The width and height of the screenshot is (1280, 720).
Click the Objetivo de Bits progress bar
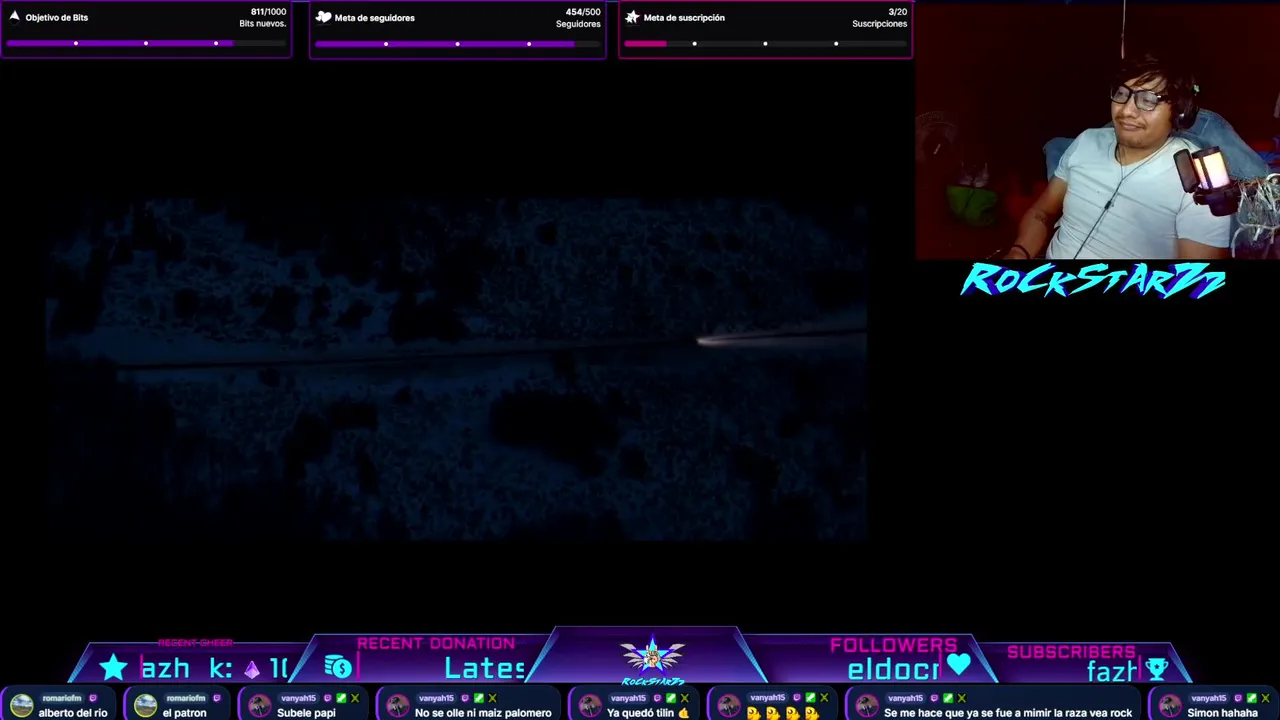[x=146, y=43]
